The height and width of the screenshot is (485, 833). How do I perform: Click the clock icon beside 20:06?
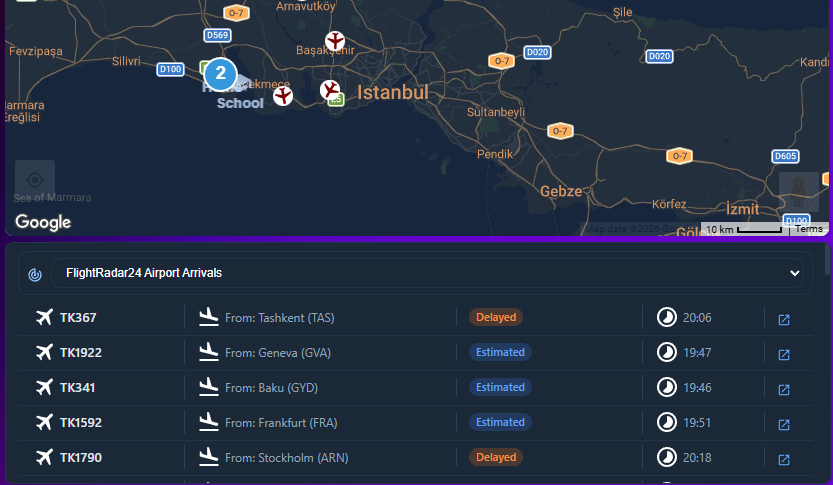667,317
